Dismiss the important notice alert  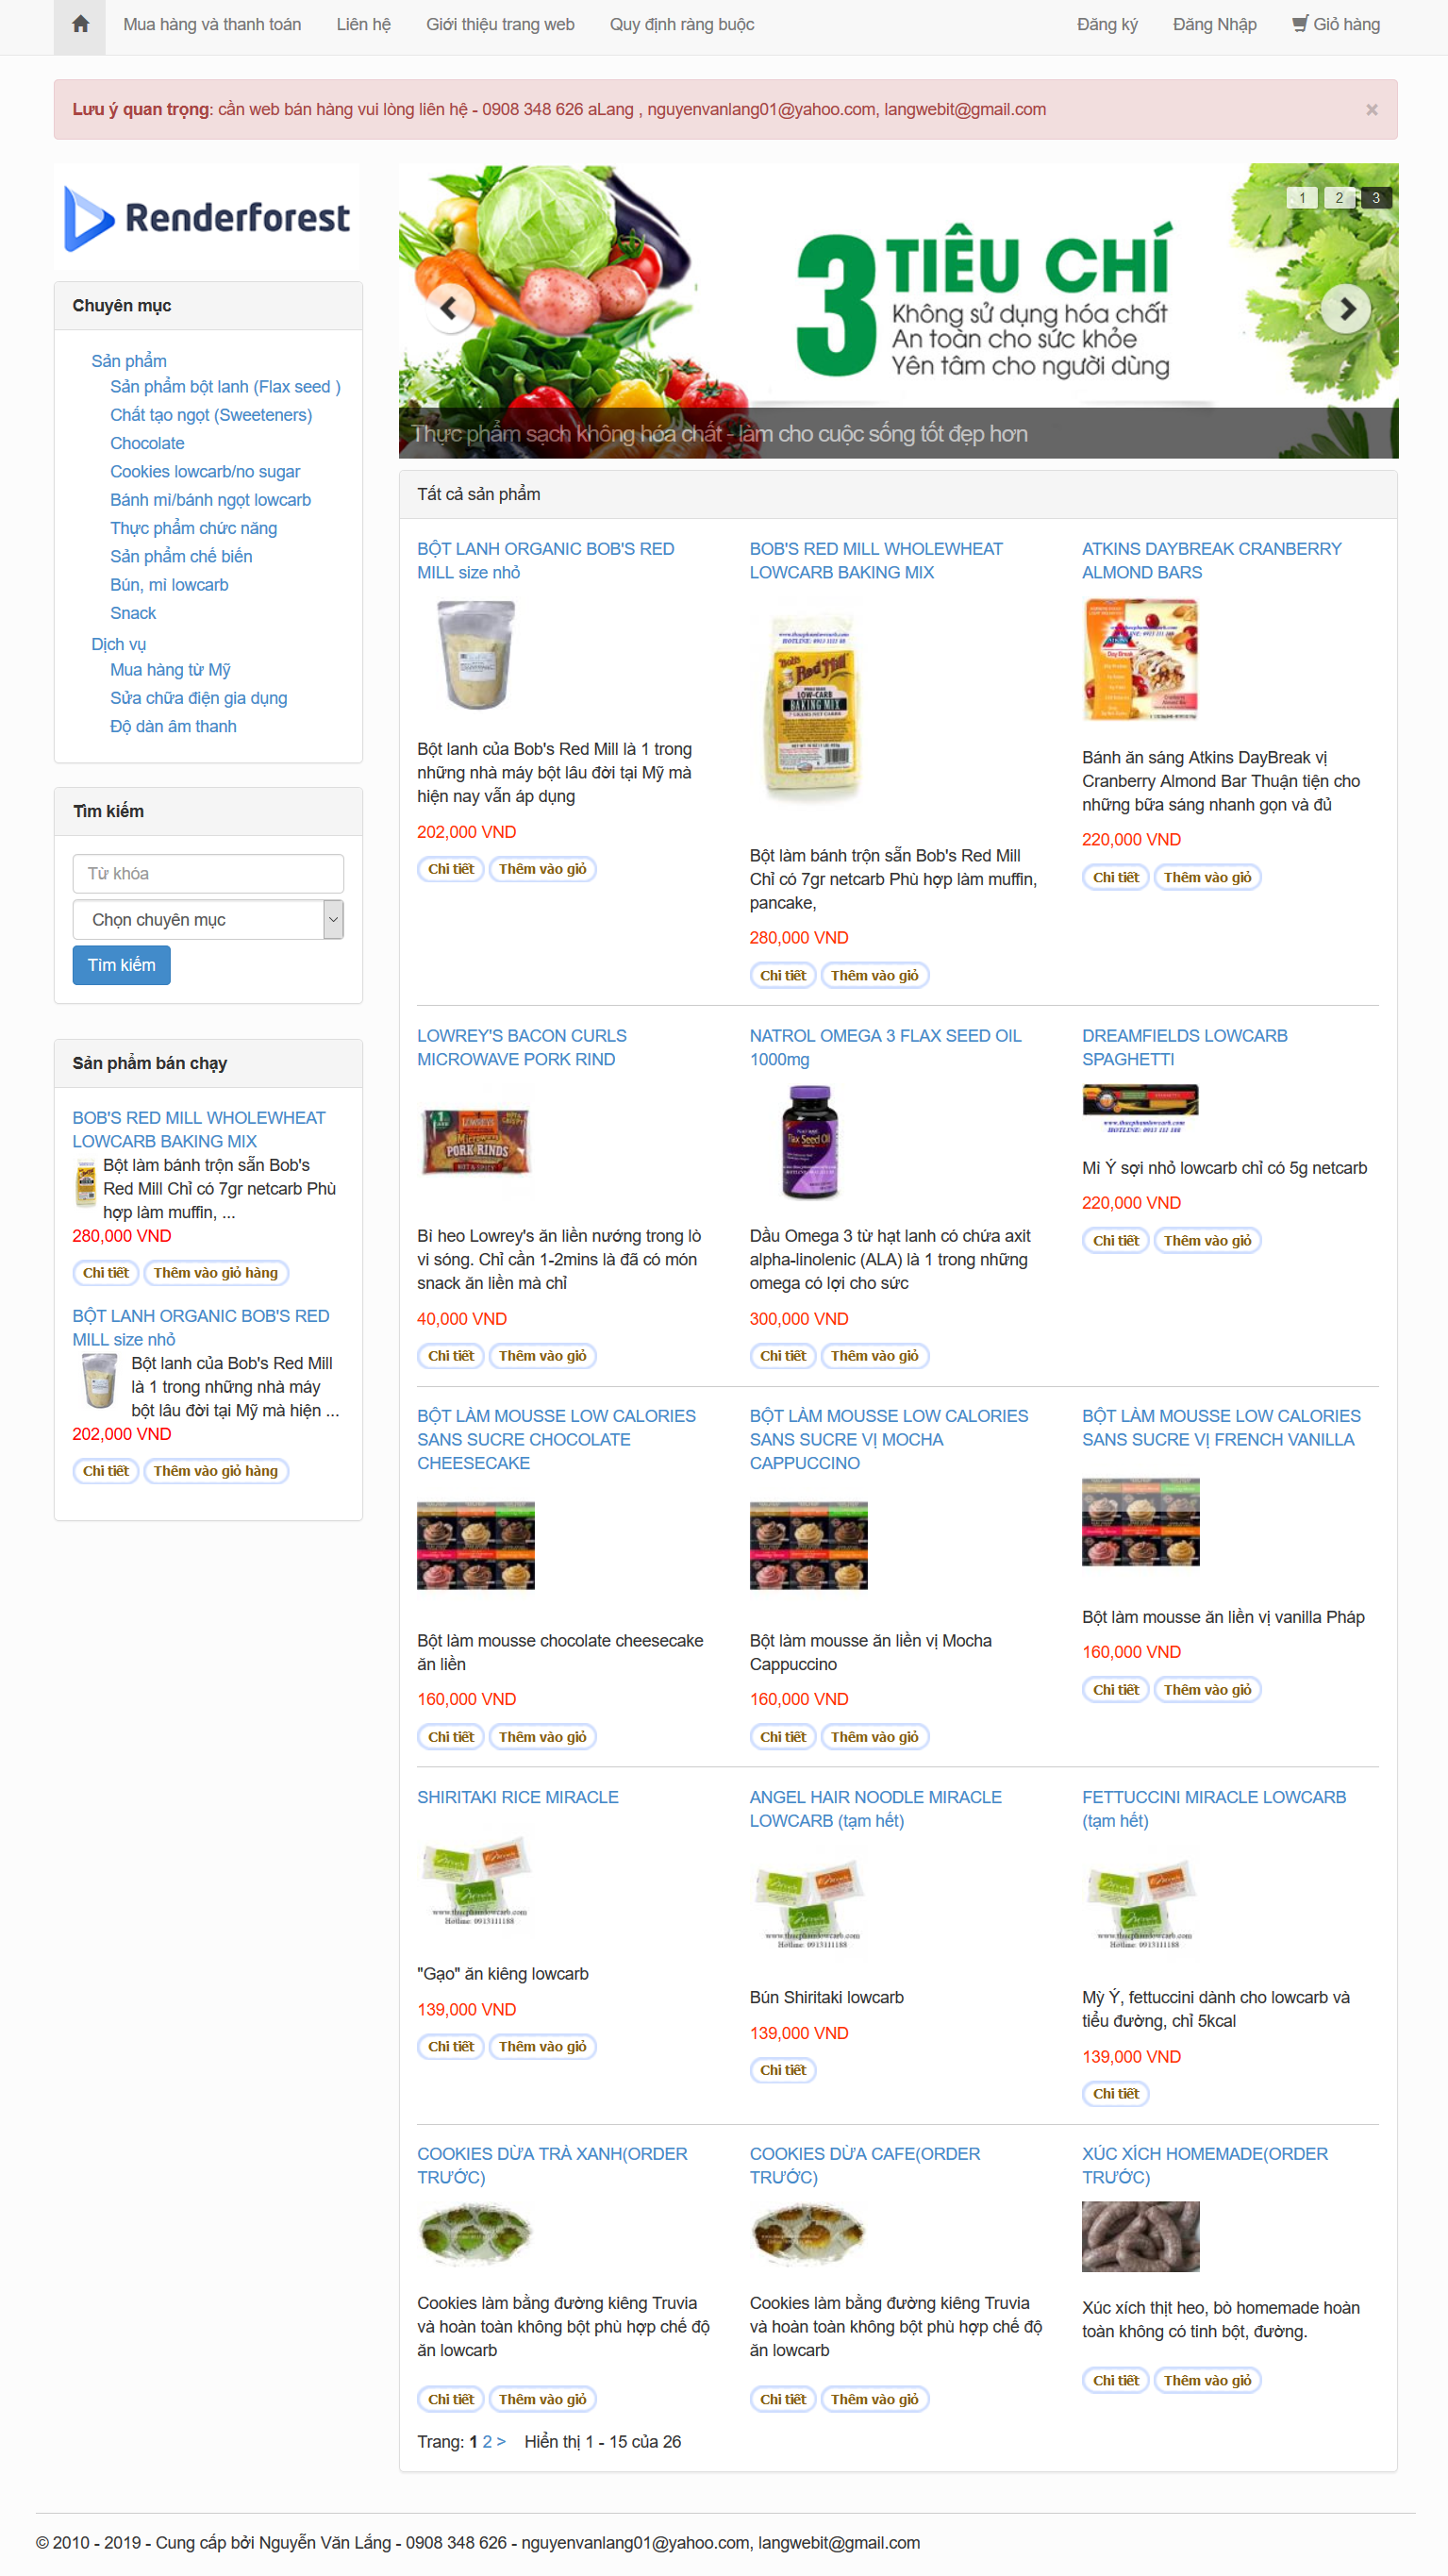[1371, 110]
